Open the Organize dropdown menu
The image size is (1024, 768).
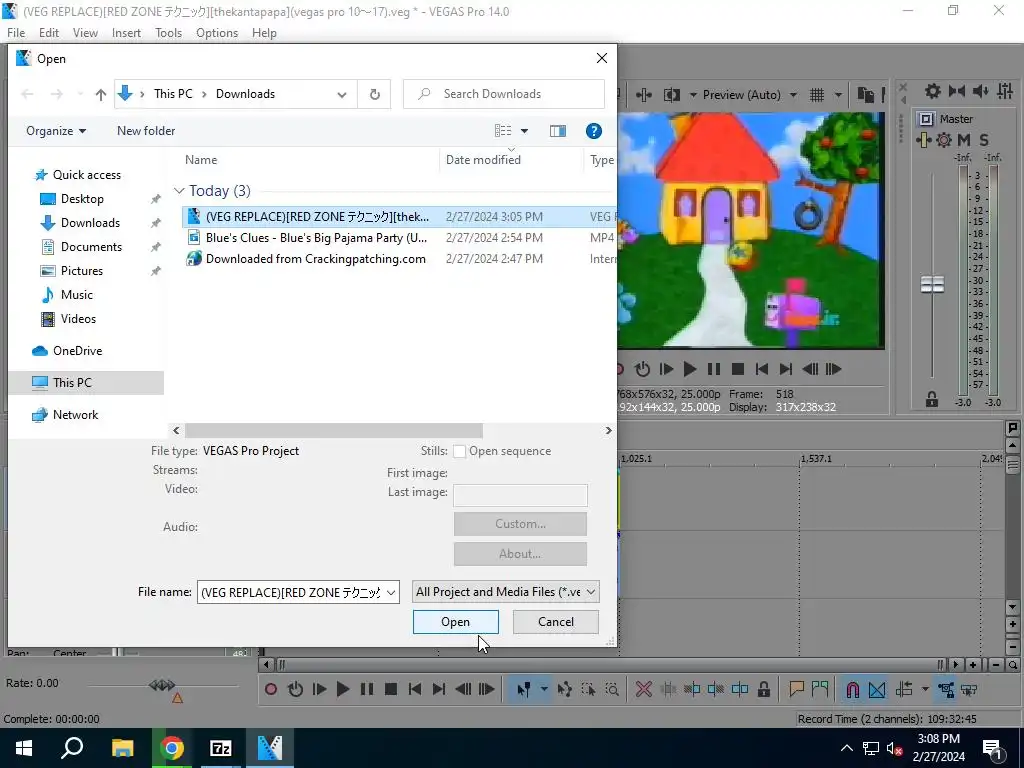(56, 131)
